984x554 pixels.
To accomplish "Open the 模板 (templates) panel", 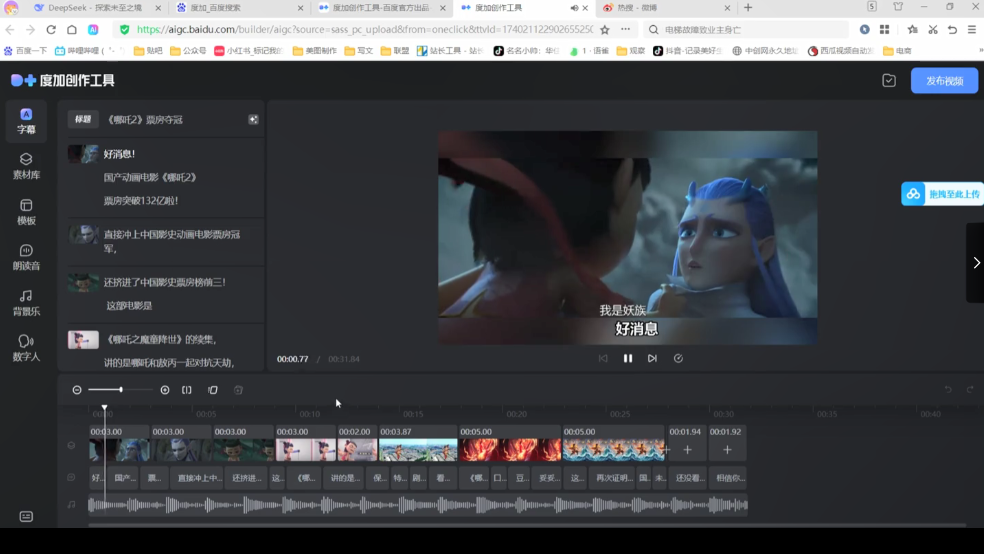I will click(26, 211).
